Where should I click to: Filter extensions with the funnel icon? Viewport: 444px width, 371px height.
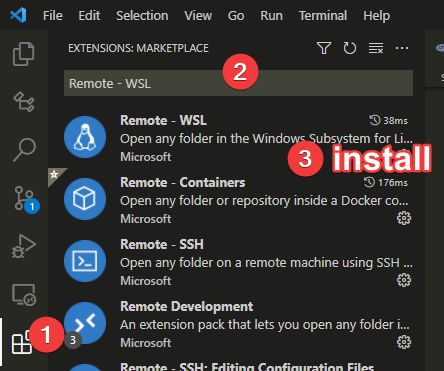tap(324, 48)
